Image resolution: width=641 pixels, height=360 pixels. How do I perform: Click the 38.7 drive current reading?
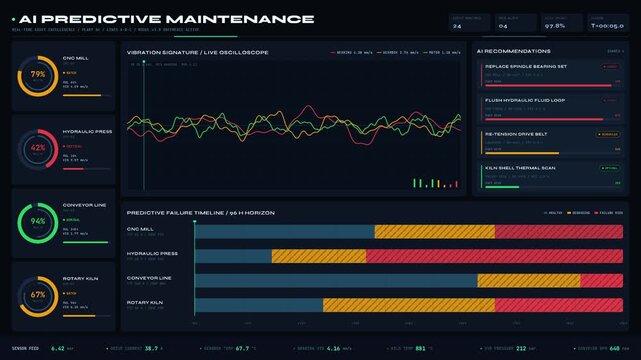(x=151, y=349)
